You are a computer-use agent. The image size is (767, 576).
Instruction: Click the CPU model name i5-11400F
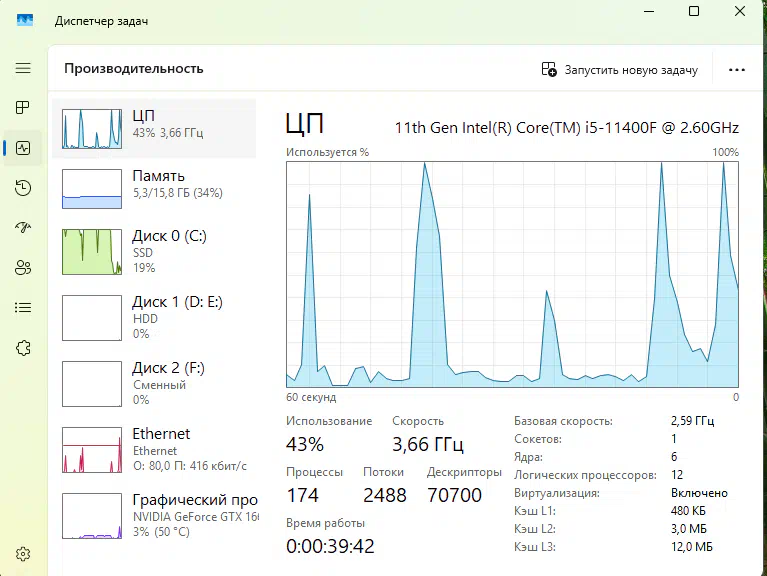[x=566, y=128]
